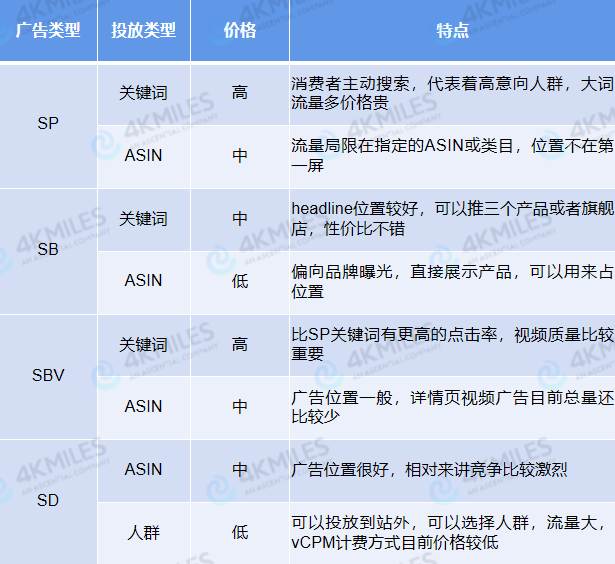This screenshot has height=564, width=615.
Task: Click price 低 for SB ASIN row
Action: point(240,281)
